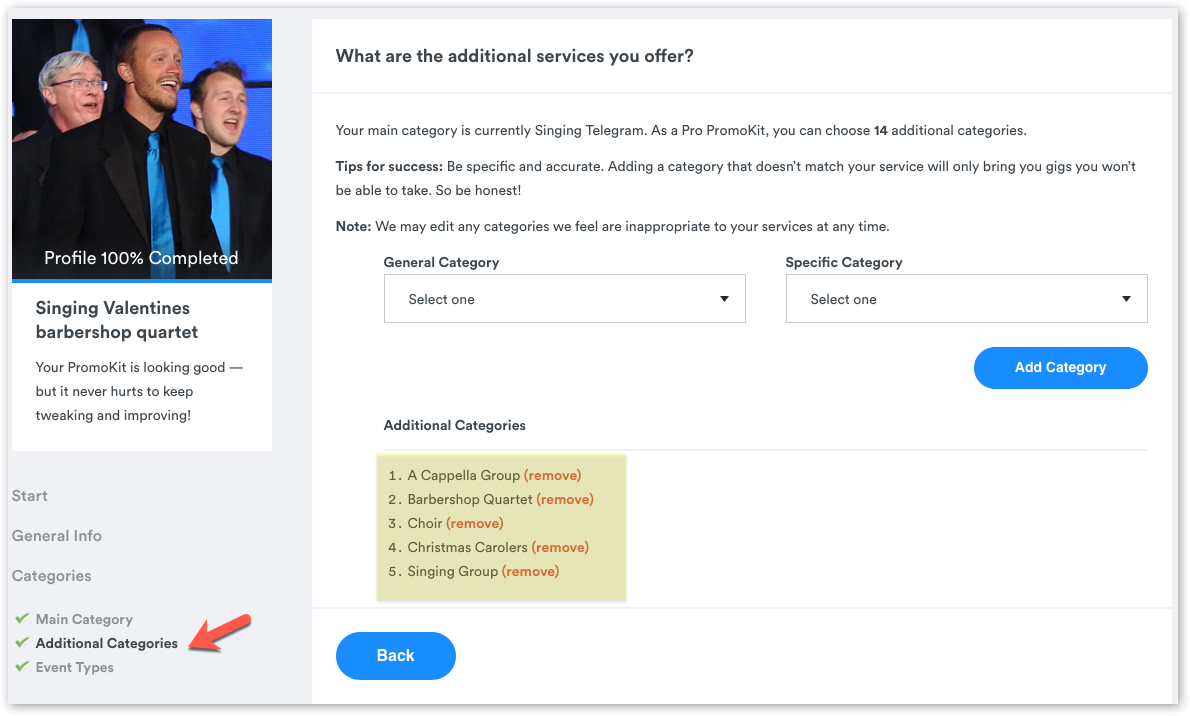Open the Specific Category dropdown
Image resolution: width=1190 pixels, height=716 pixels.
click(966, 299)
